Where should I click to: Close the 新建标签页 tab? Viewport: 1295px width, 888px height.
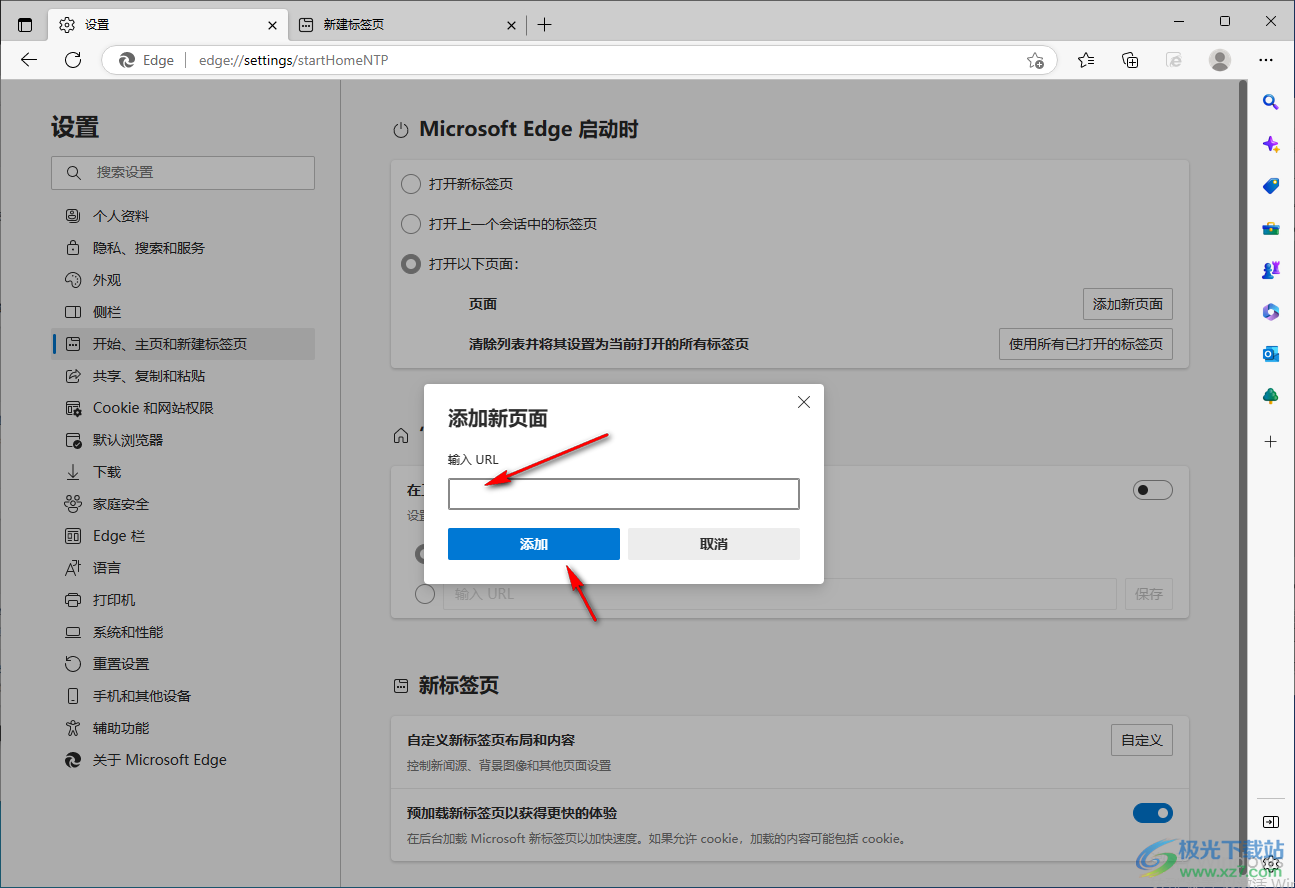[x=511, y=25]
